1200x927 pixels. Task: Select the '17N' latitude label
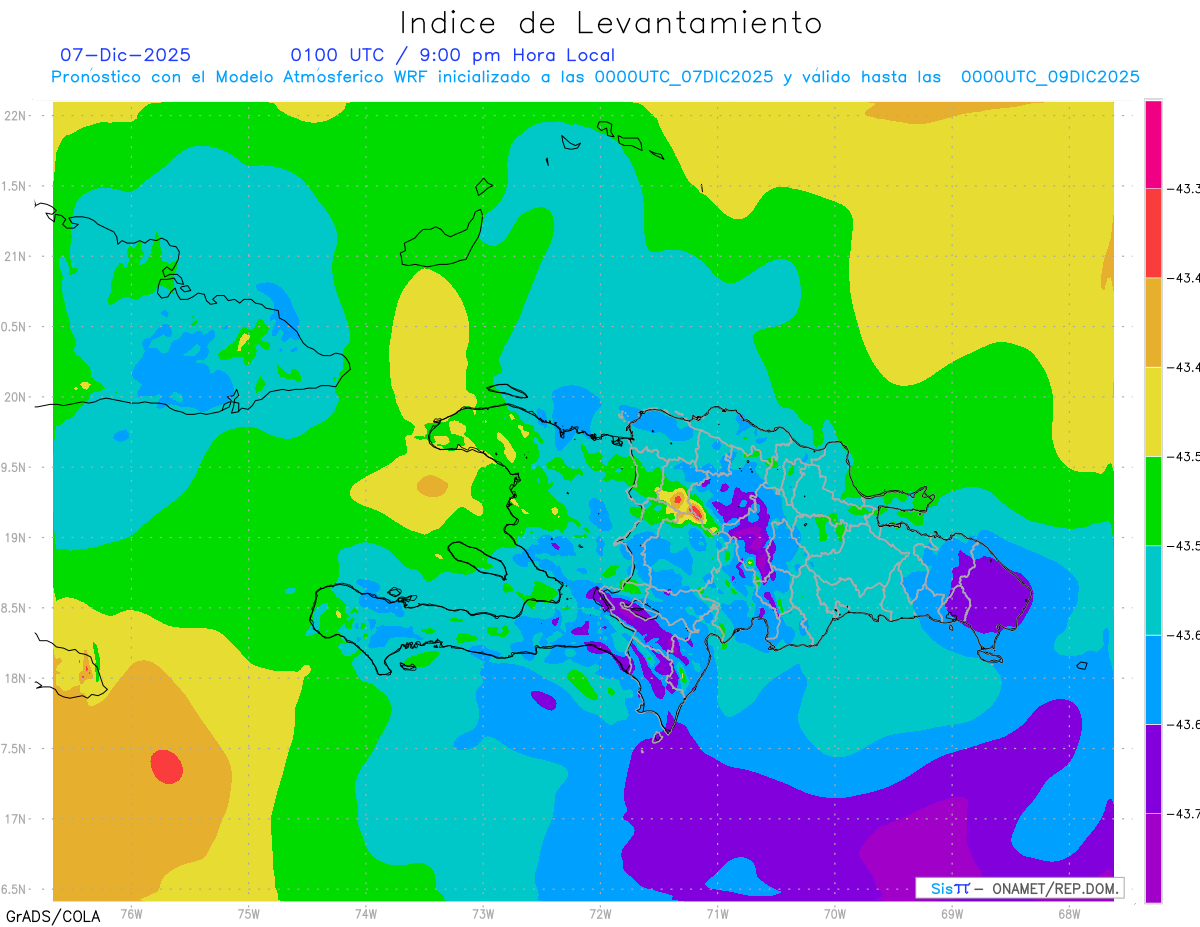[x=16, y=819]
